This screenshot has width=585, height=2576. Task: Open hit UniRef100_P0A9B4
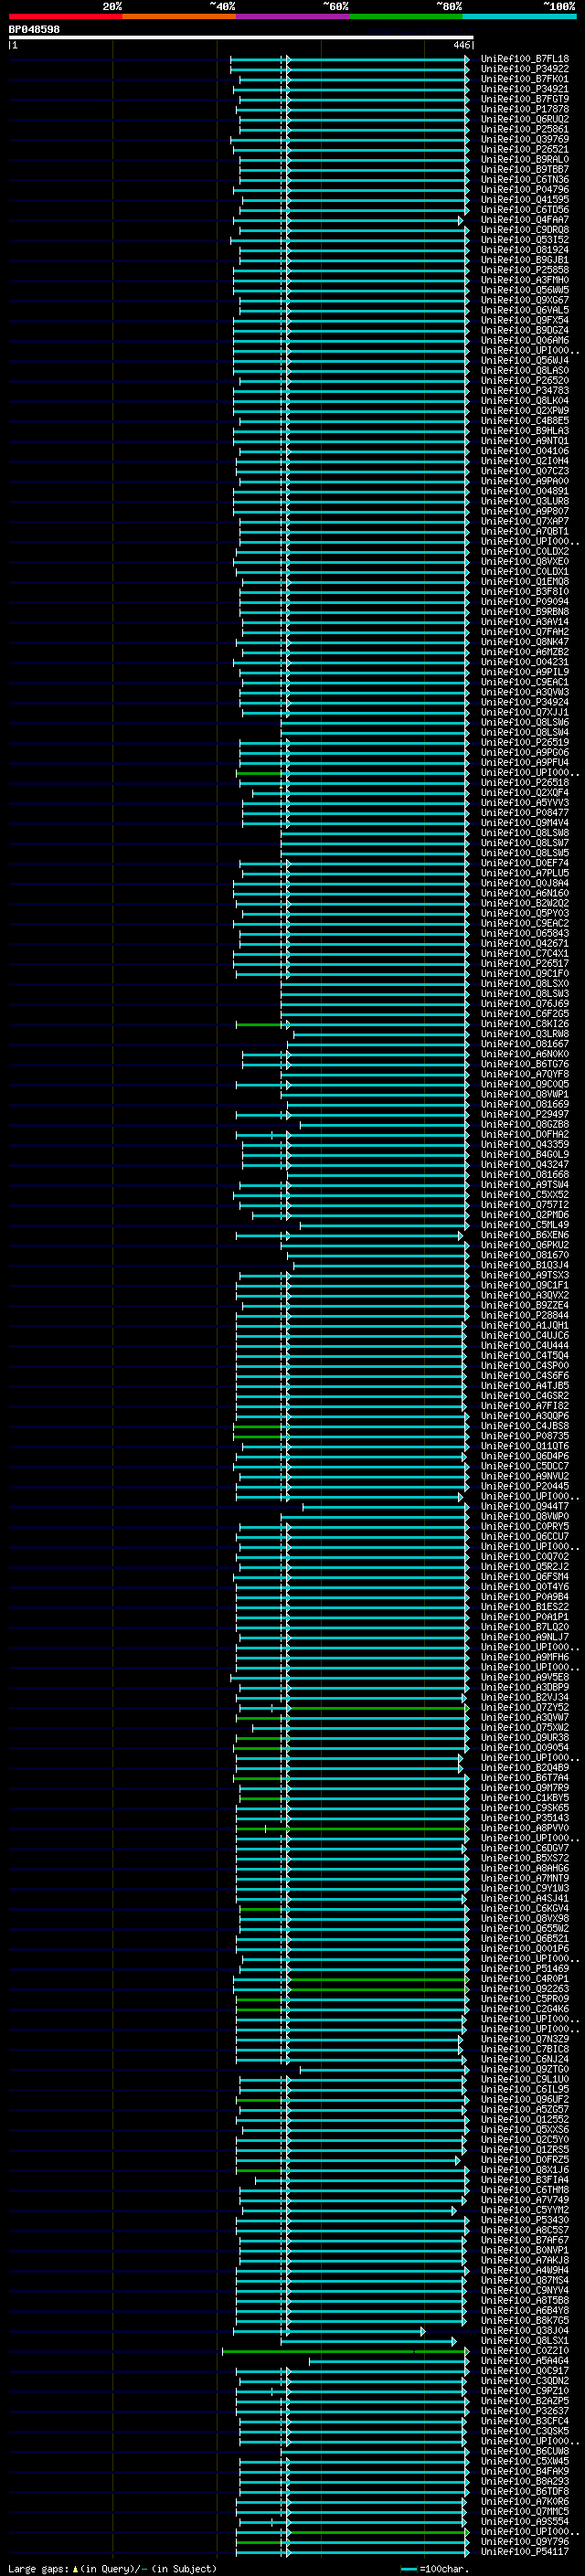click(x=524, y=1597)
